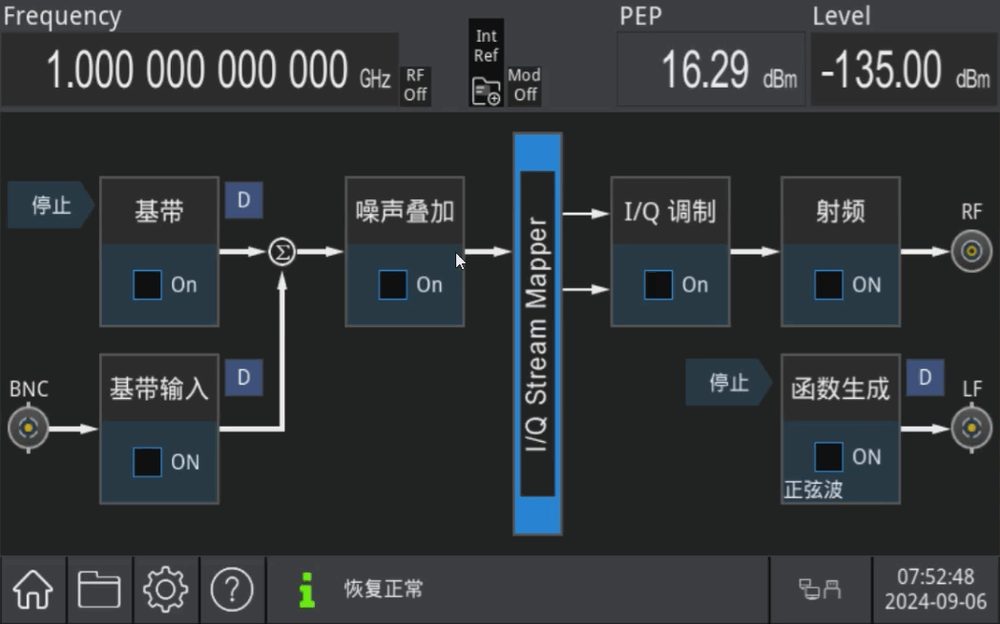
Task: Click the clock showing 07:52:48
Action: (x=936, y=577)
